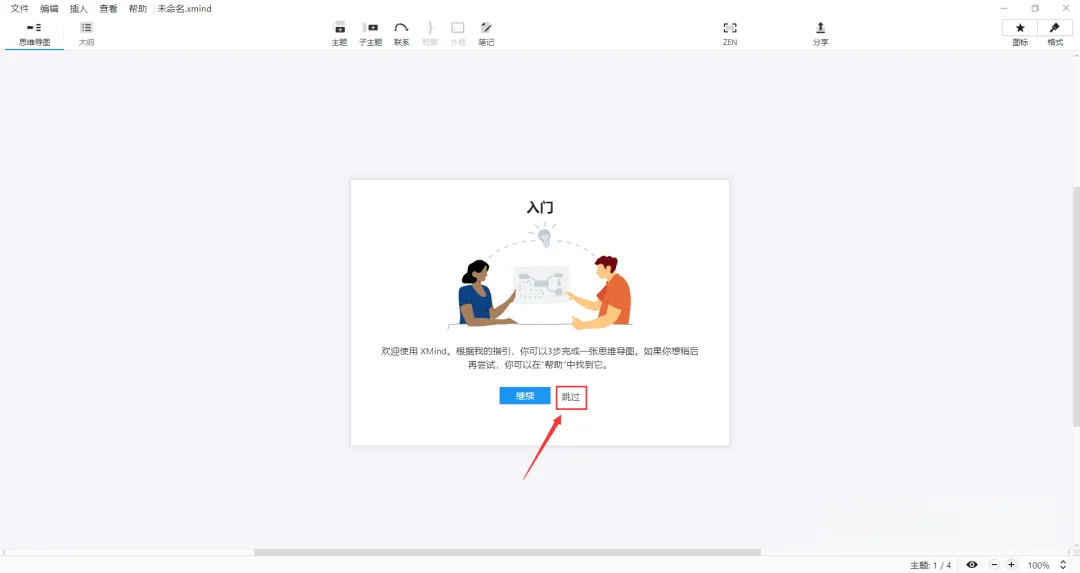Minimize the XMind window
The width and height of the screenshot is (1080, 573).
click(1004, 8)
